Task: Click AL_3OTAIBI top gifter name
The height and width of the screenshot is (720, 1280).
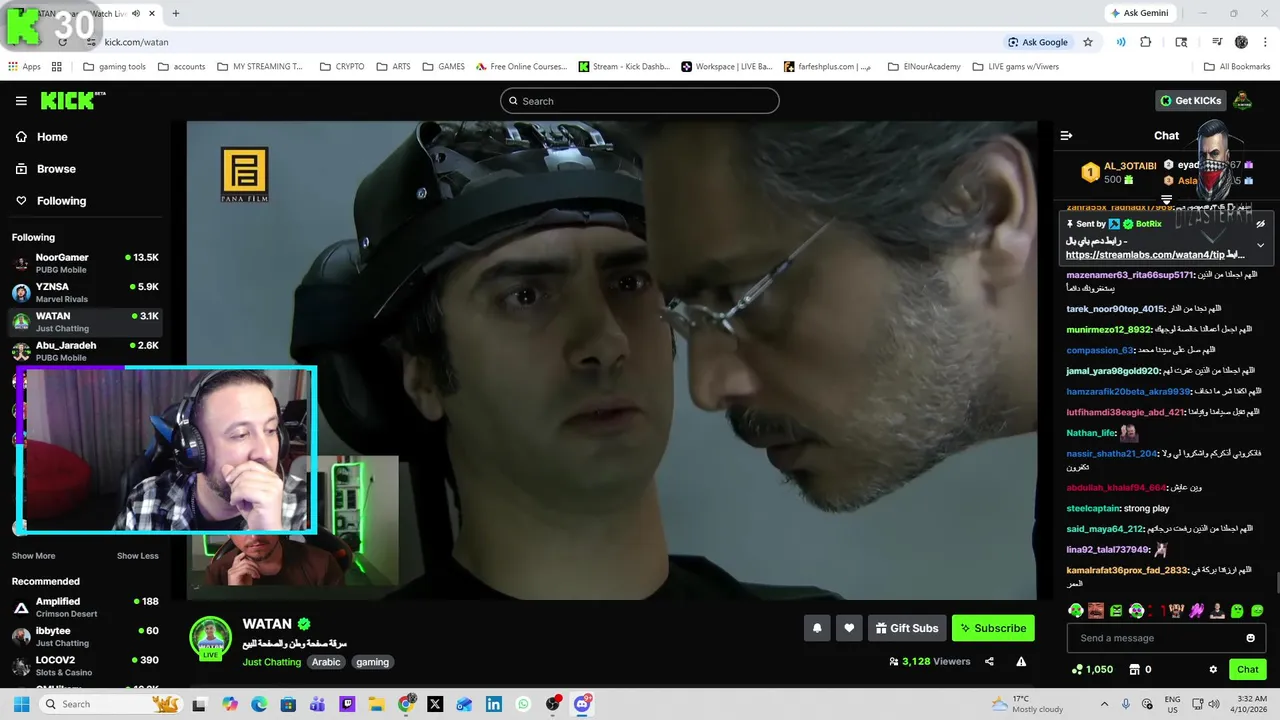Action: [1130, 166]
